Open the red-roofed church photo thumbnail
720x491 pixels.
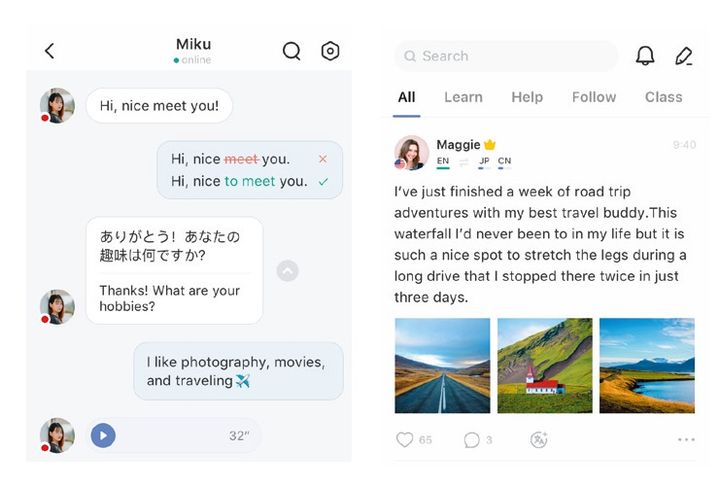pyautogui.click(x=545, y=366)
